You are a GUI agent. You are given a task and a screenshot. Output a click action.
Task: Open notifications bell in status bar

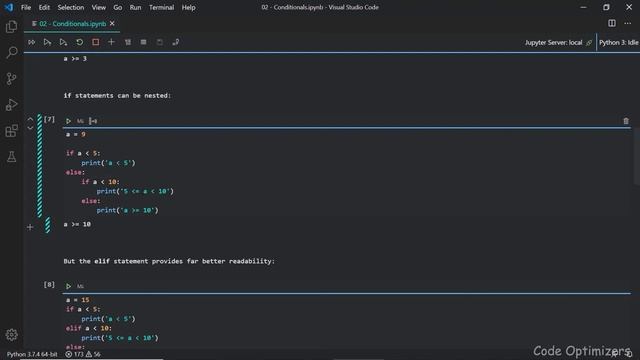tap(629, 354)
